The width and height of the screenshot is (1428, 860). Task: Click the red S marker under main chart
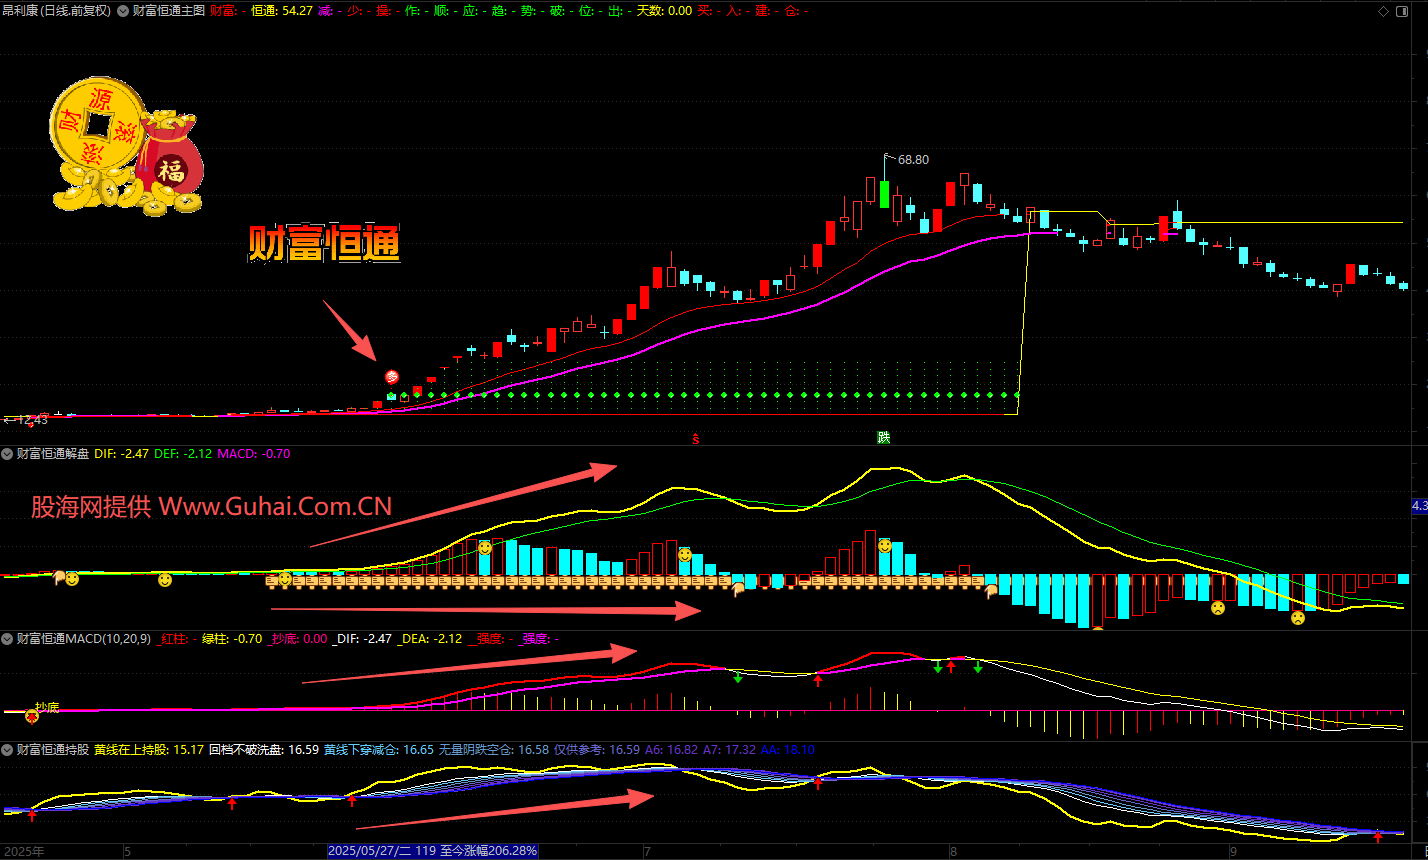[x=696, y=438]
